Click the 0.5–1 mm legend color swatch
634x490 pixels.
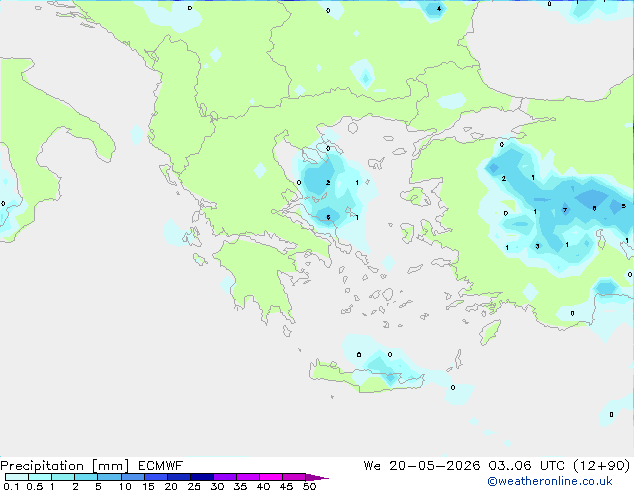(40, 477)
